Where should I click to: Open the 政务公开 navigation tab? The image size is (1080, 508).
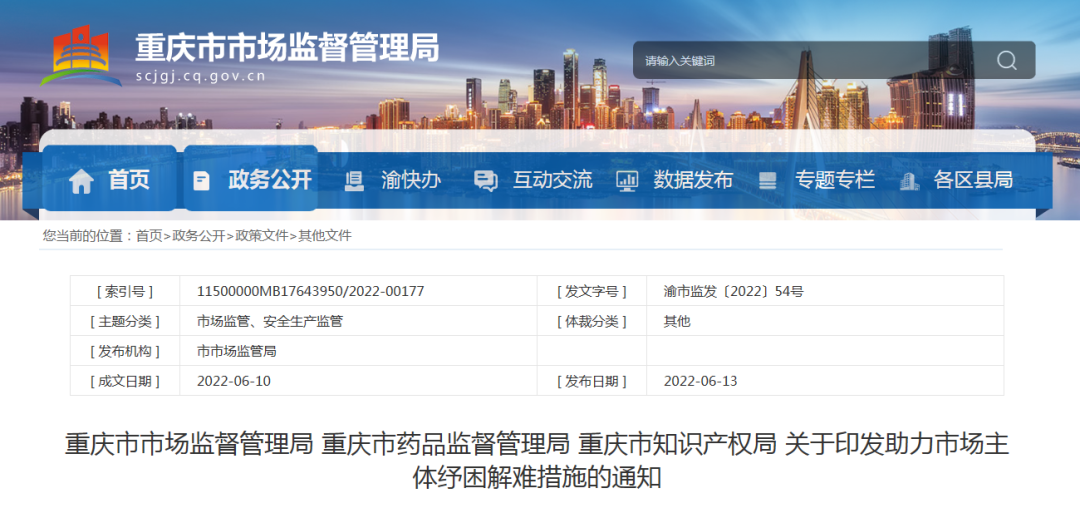point(270,180)
